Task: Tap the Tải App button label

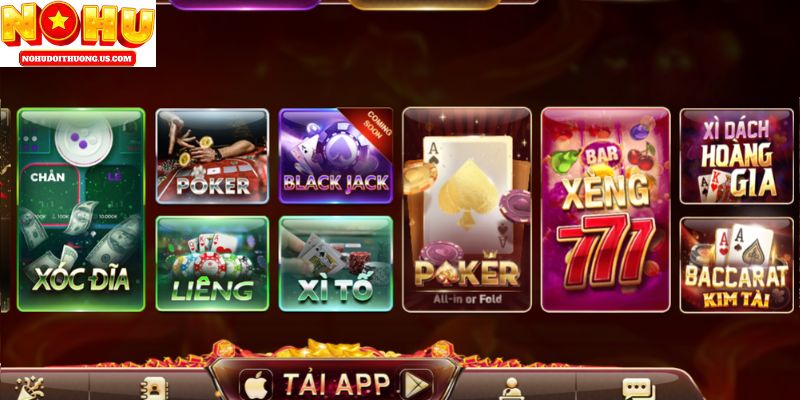Action: tap(336, 385)
